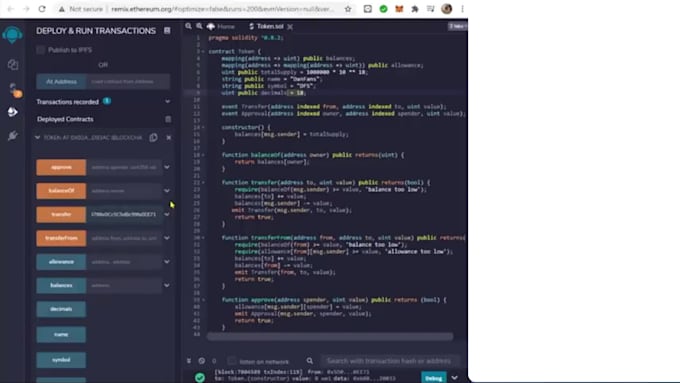Copy the deployed Token contract address
Image resolution: width=680 pixels, height=383 pixels.
154,137
